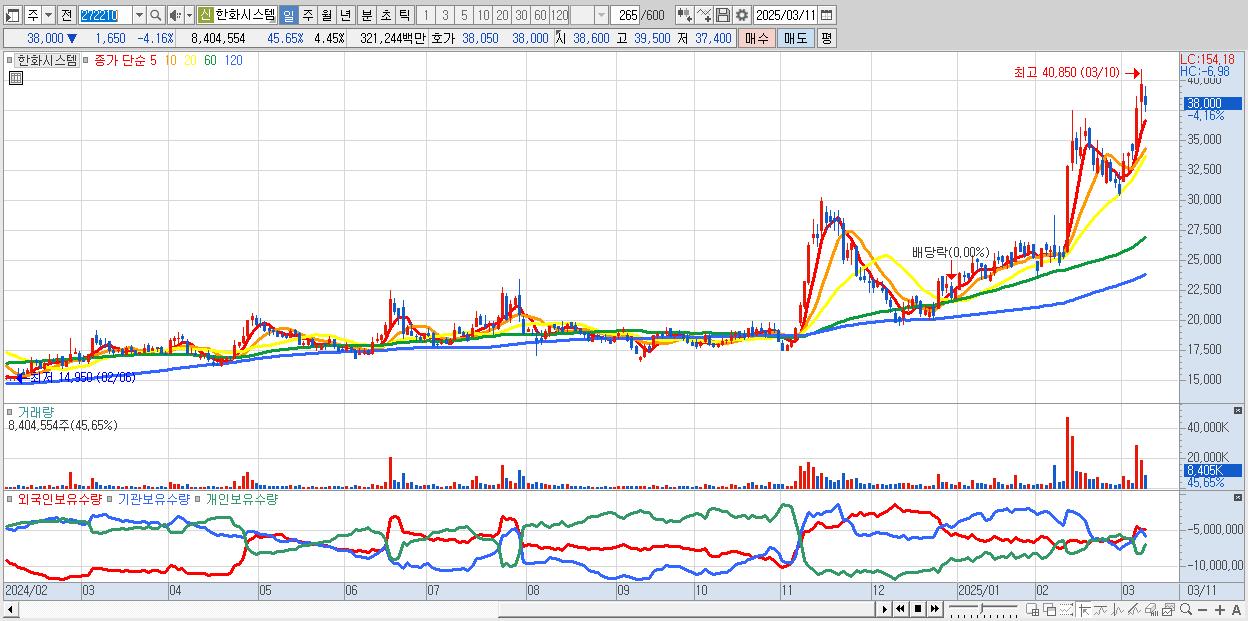Click the crosshair cursor mode icon at bottom
The width and height of the screenshot is (1248, 621).
click(1084, 610)
